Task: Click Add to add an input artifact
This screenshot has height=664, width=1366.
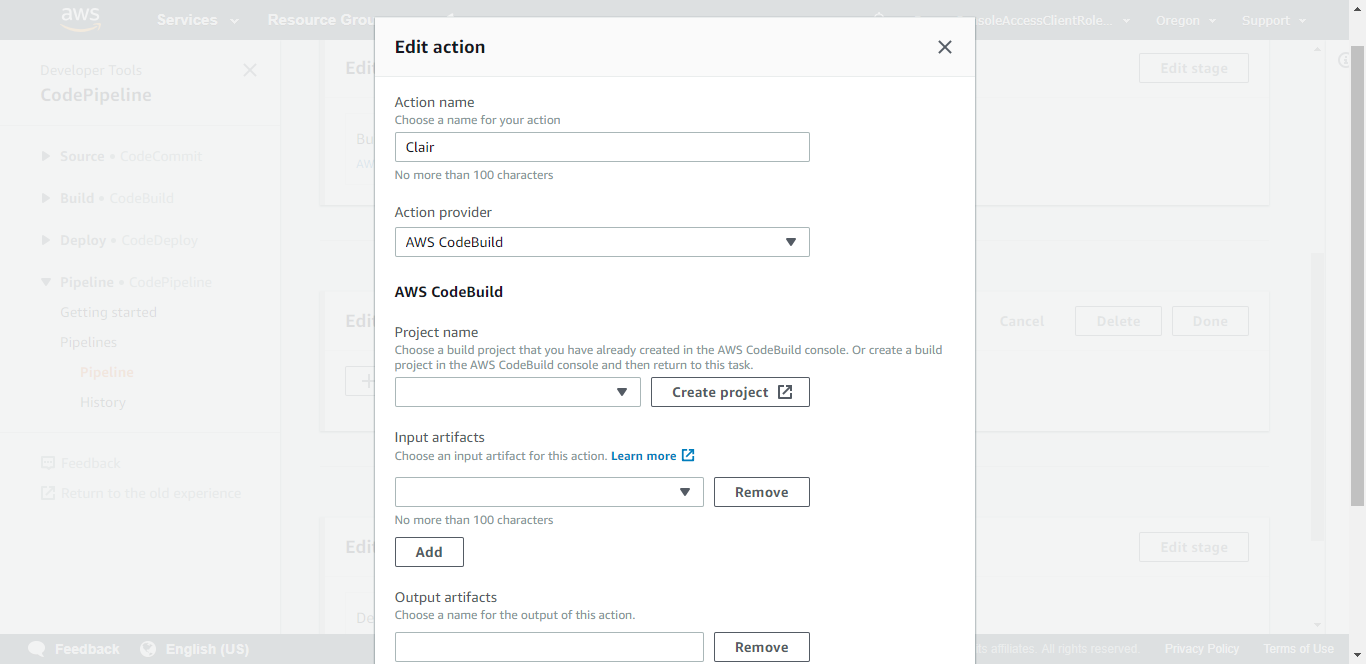Action: (x=429, y=552)
